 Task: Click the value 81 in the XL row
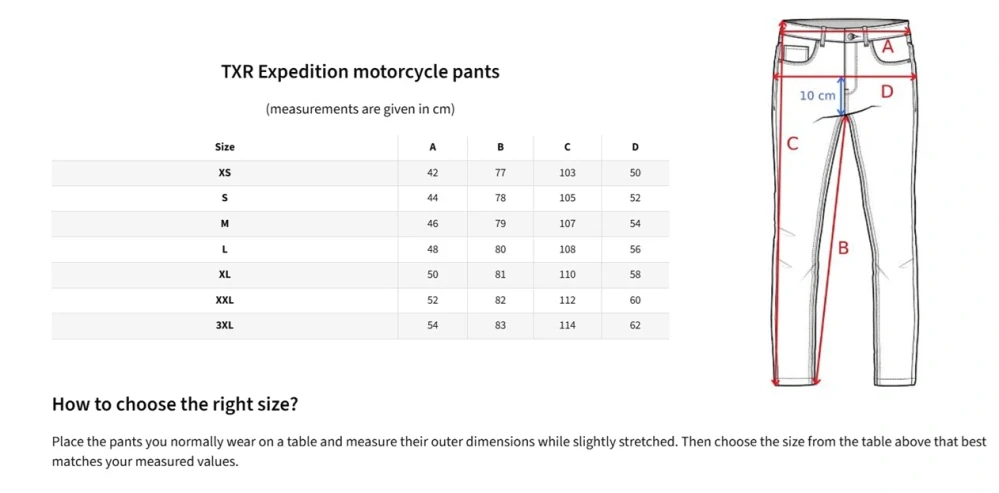pyautogui.click(x=500, y=275)
